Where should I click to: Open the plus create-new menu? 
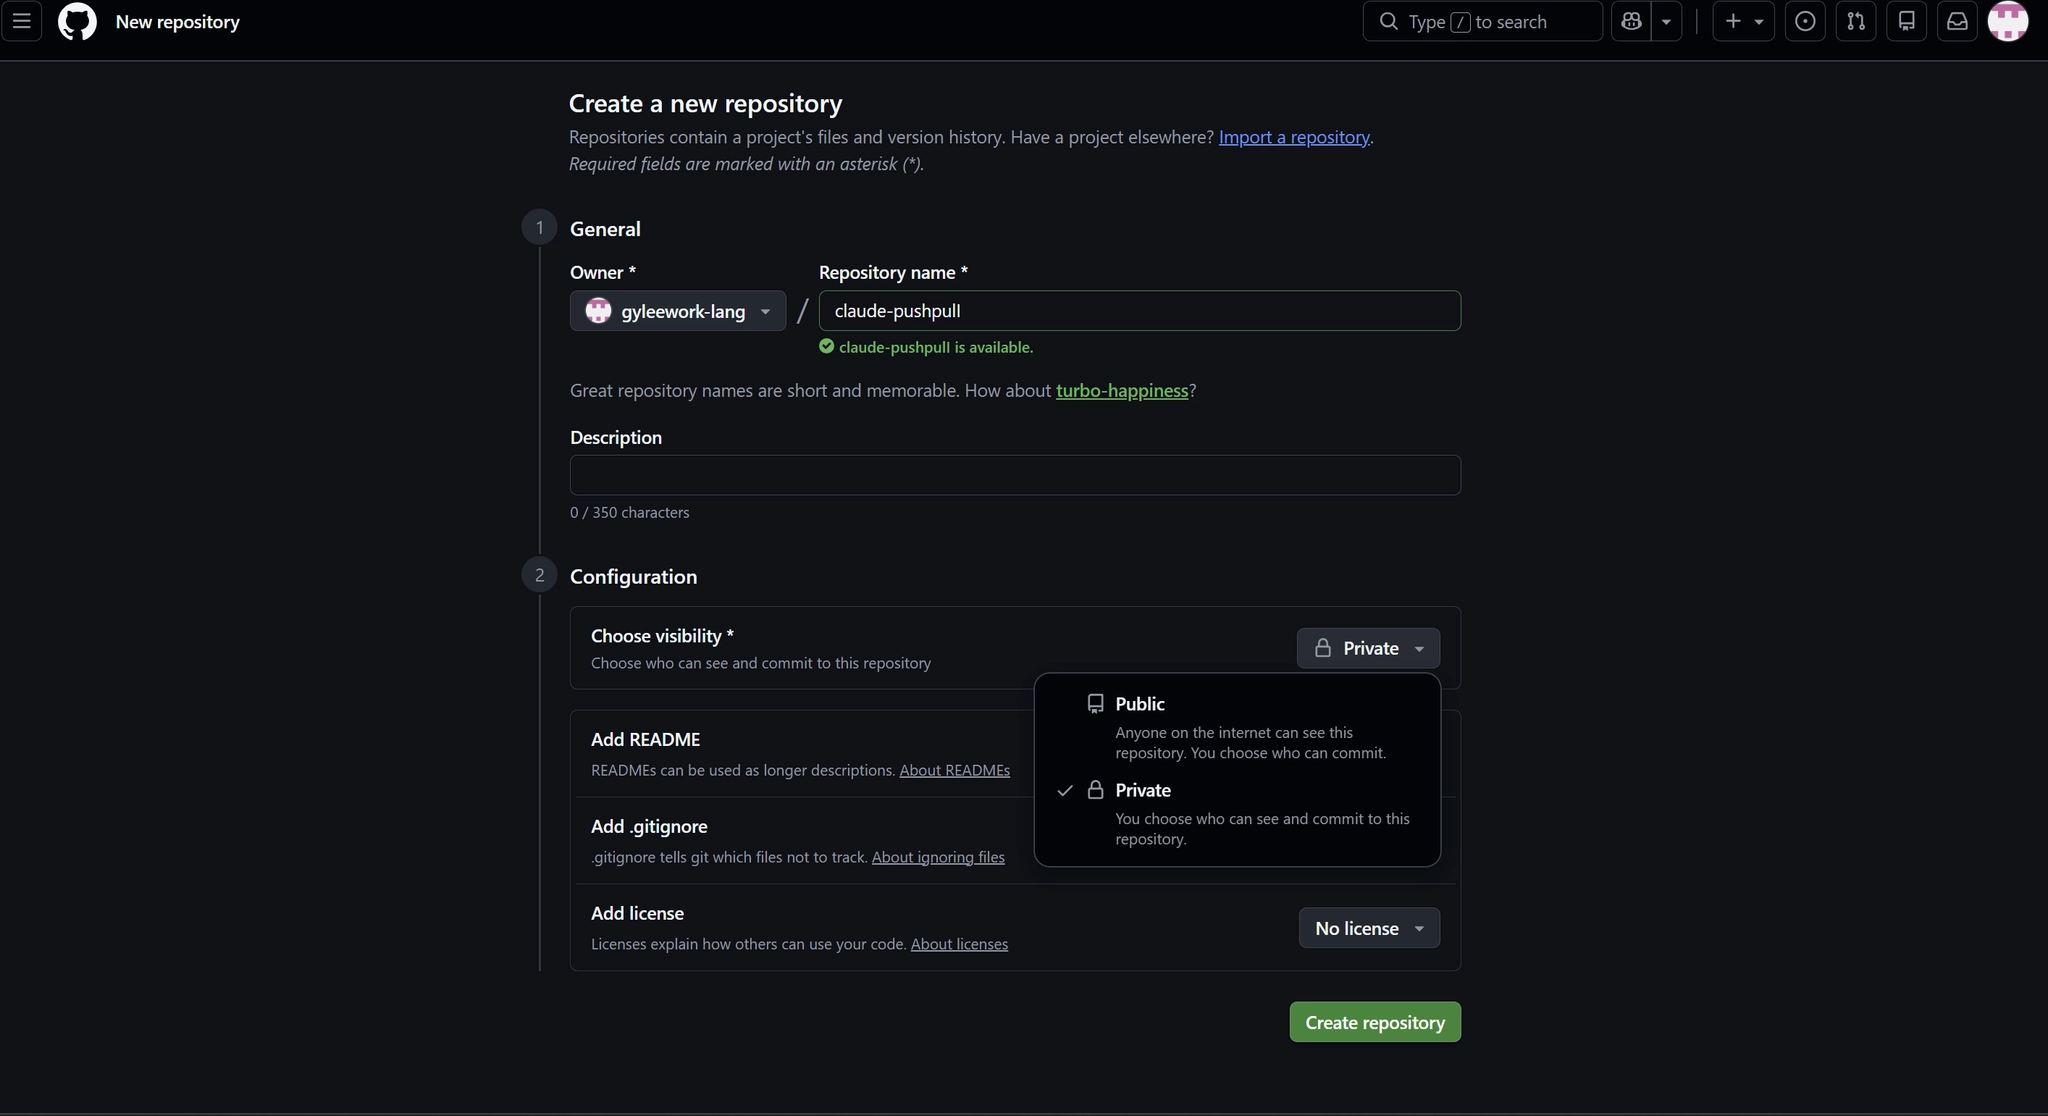click(x=1743, y=21)
